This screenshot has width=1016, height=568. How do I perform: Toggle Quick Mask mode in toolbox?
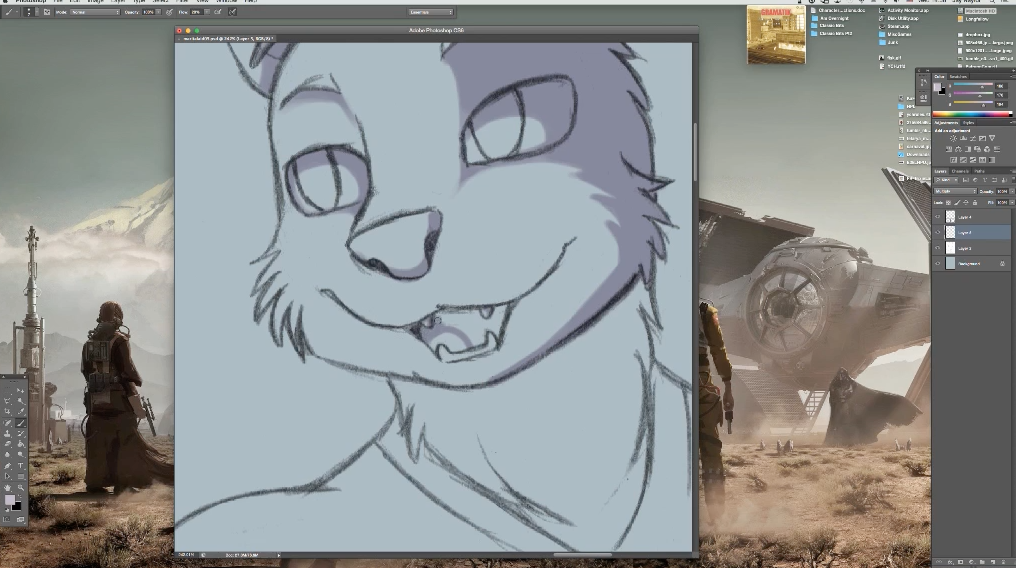(x=6, y=519)
